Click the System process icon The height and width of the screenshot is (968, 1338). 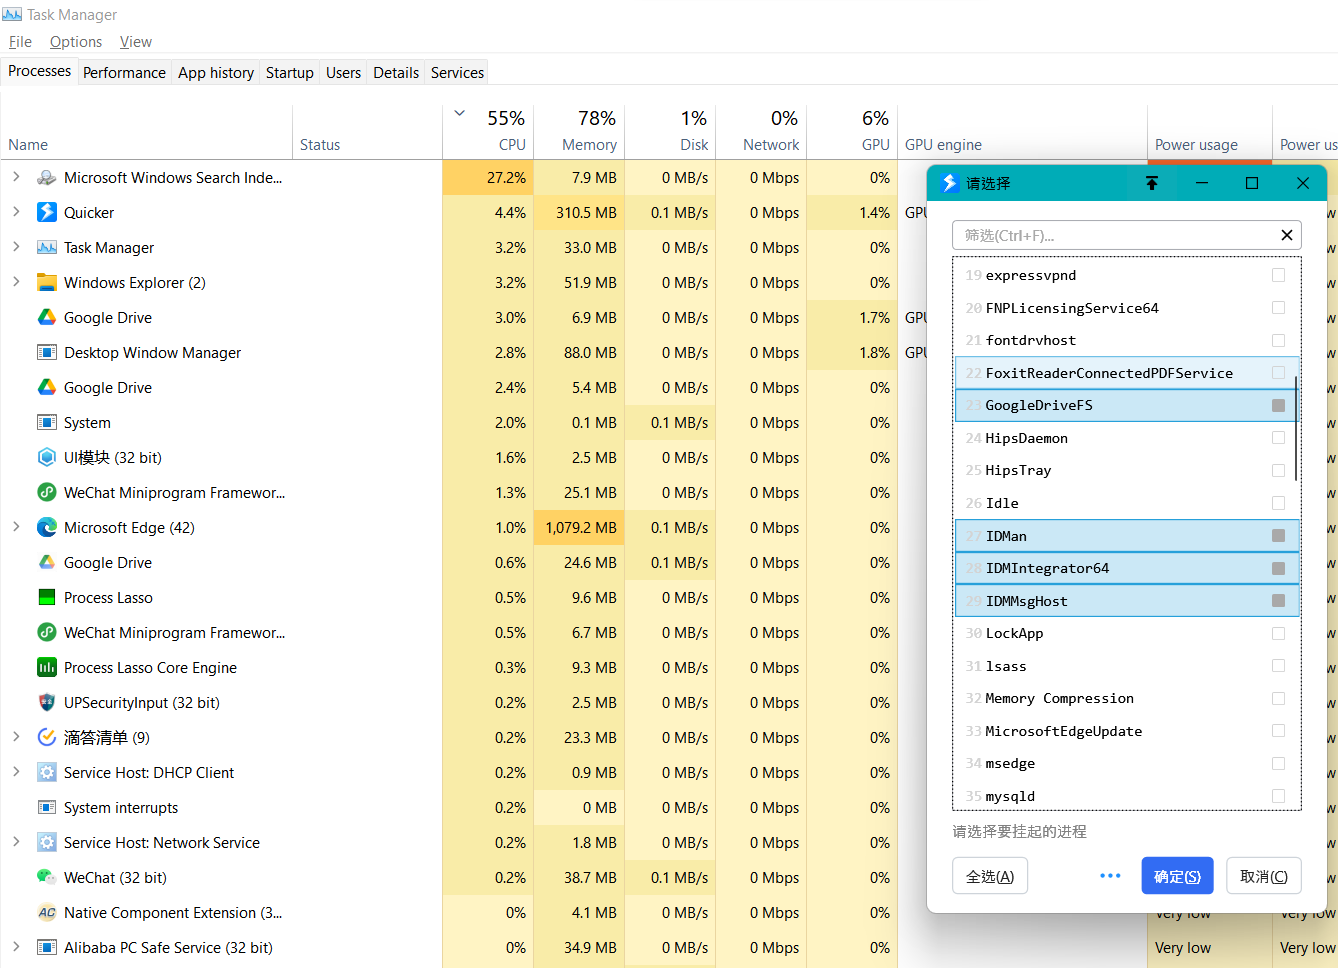[47, 423]
